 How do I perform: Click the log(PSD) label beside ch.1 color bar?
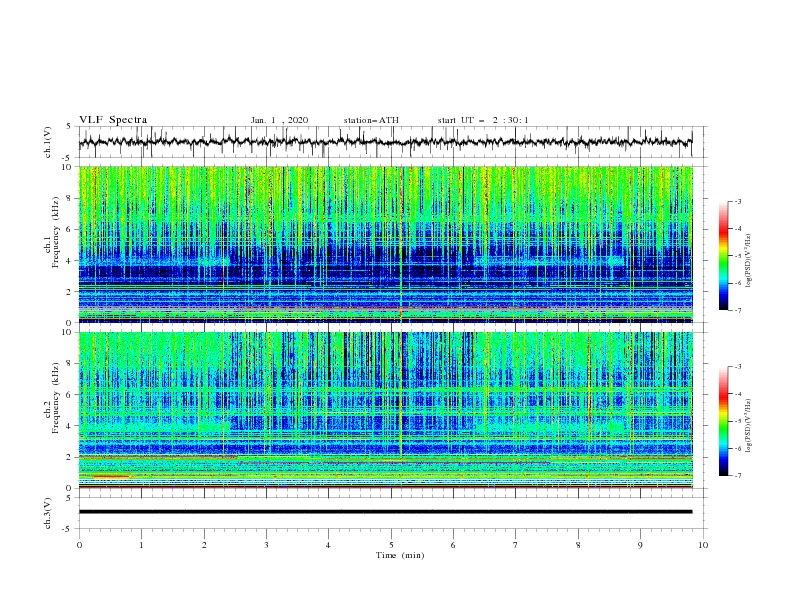[748, 261]
